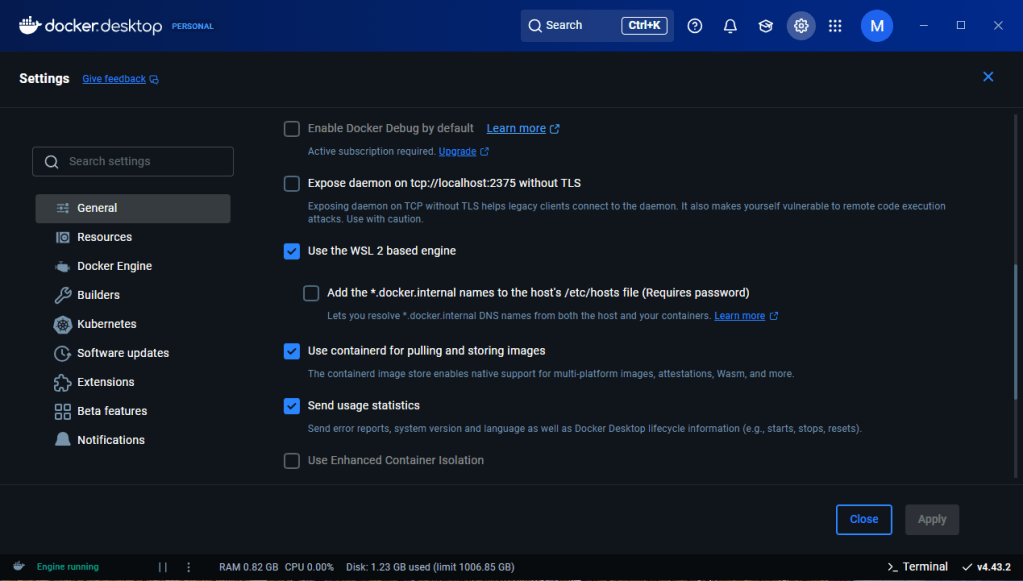Viewport: 1023px width, 581px height.
Task: Open the Terminal from the status bar
Action: click(917, 567)
